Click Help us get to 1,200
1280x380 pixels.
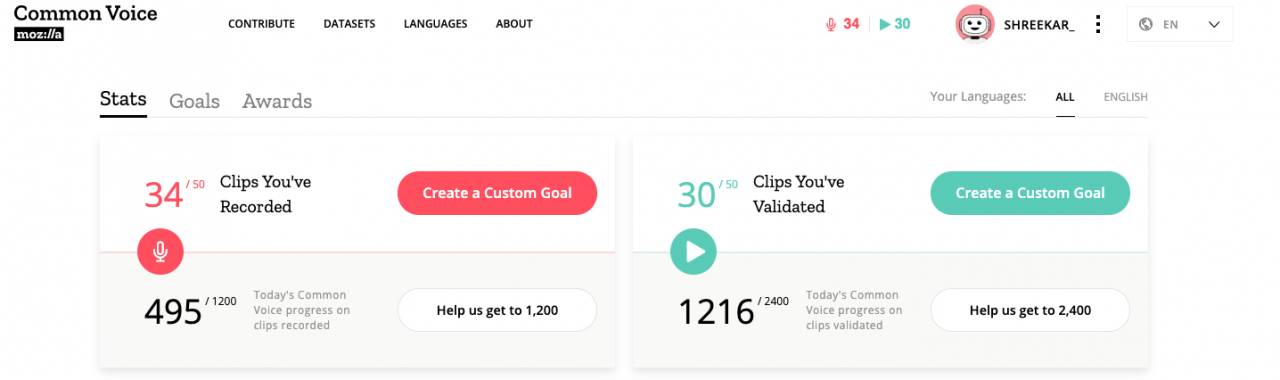tap(497, 310)
